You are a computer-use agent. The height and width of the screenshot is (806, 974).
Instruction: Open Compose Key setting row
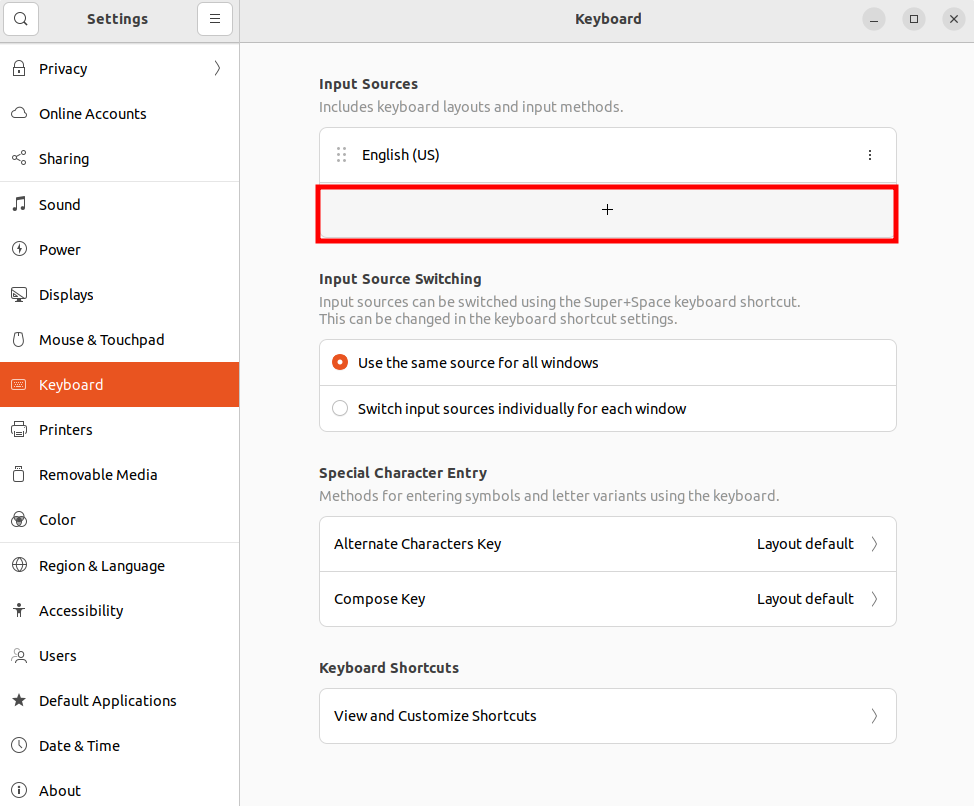(x=608, y=599)
